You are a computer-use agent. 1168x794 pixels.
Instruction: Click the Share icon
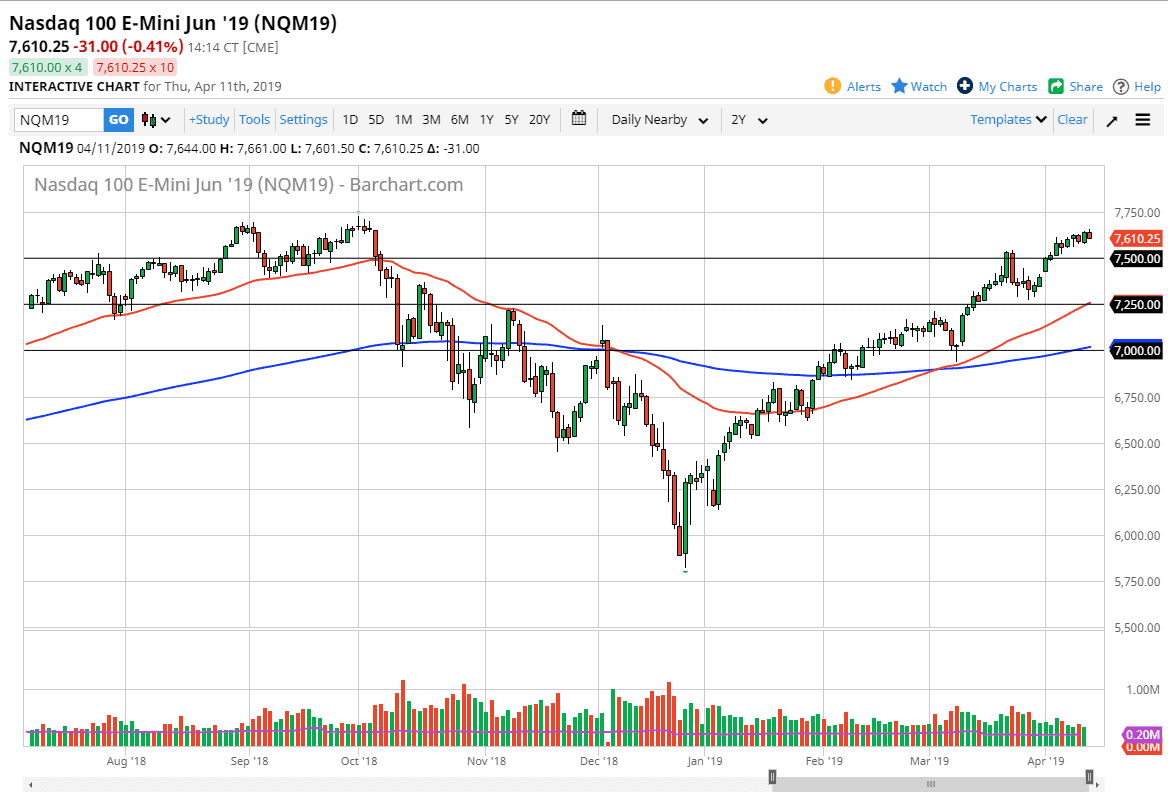coord(1056,87)
